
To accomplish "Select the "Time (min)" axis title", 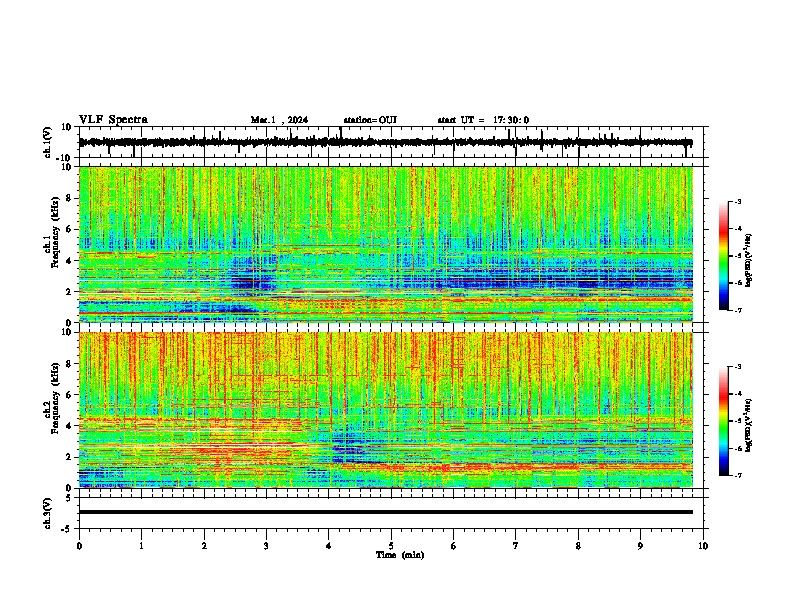I will pos(400,555).
